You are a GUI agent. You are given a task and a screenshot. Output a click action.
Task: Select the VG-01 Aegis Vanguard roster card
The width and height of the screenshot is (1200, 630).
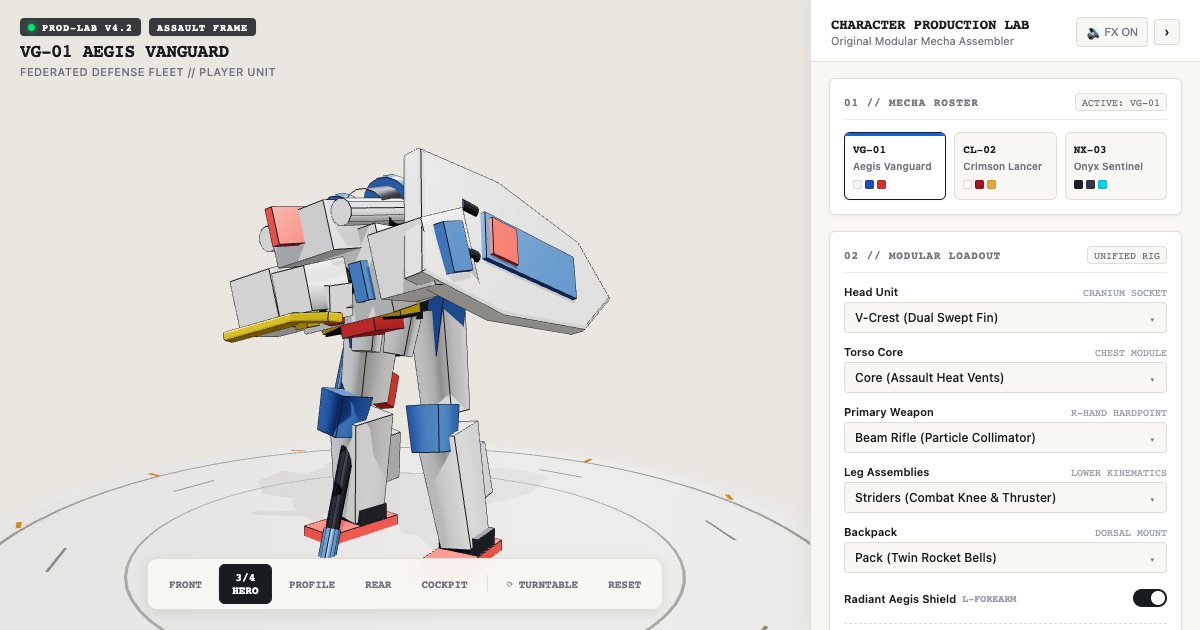click(x=895, y=166)
